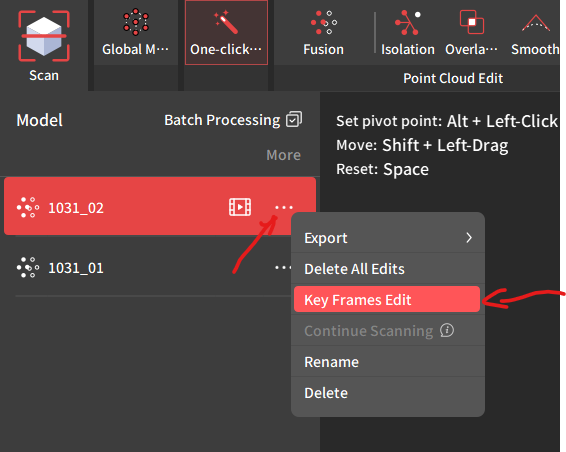Expand the Export submenu arrow

coord(469,238)
